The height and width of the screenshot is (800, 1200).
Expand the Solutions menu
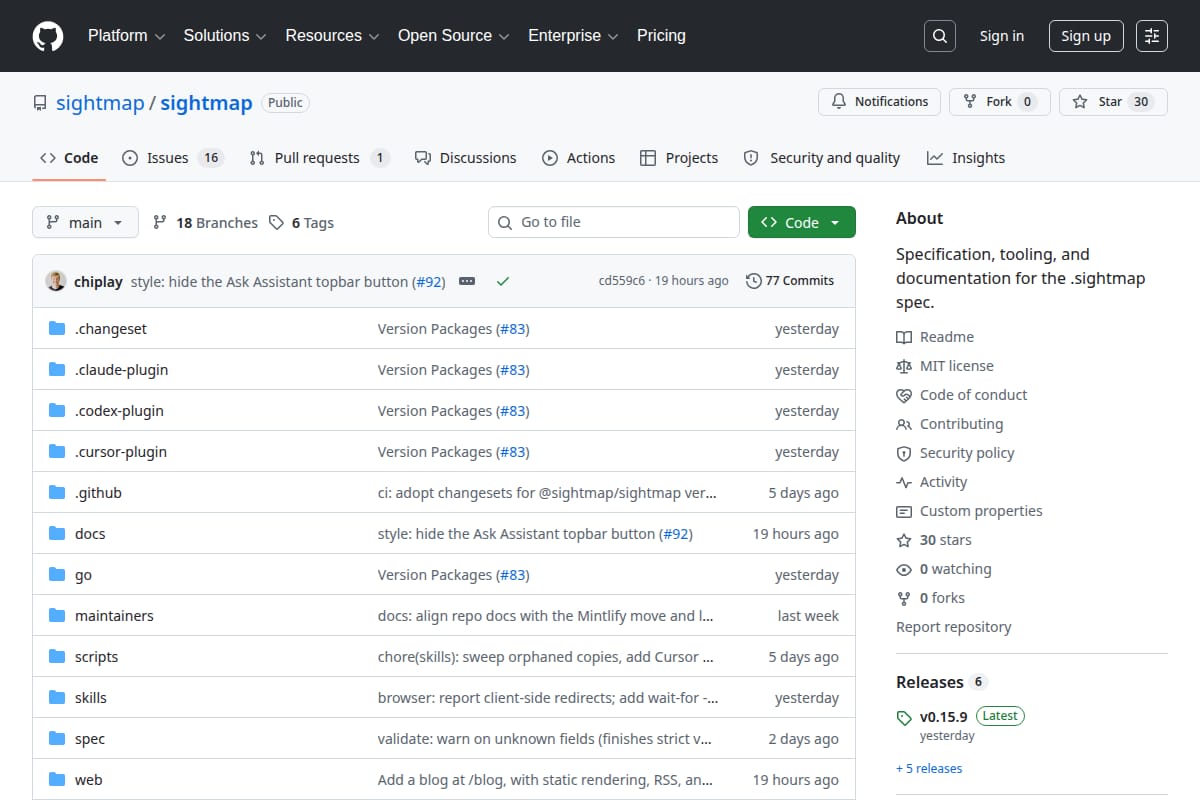pyautogui.click(x=225, y=35)
